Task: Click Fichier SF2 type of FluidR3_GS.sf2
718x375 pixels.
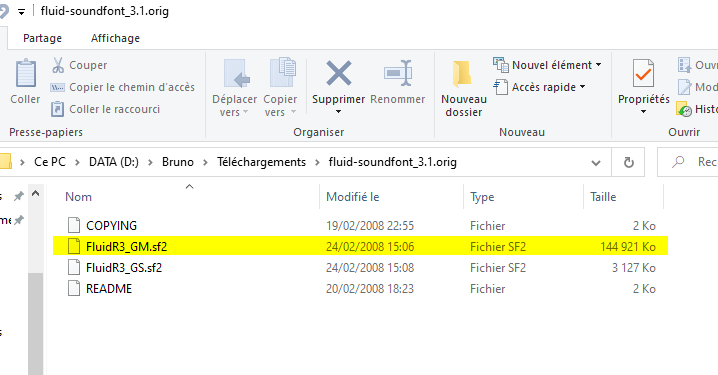Action: click(498, 268)
